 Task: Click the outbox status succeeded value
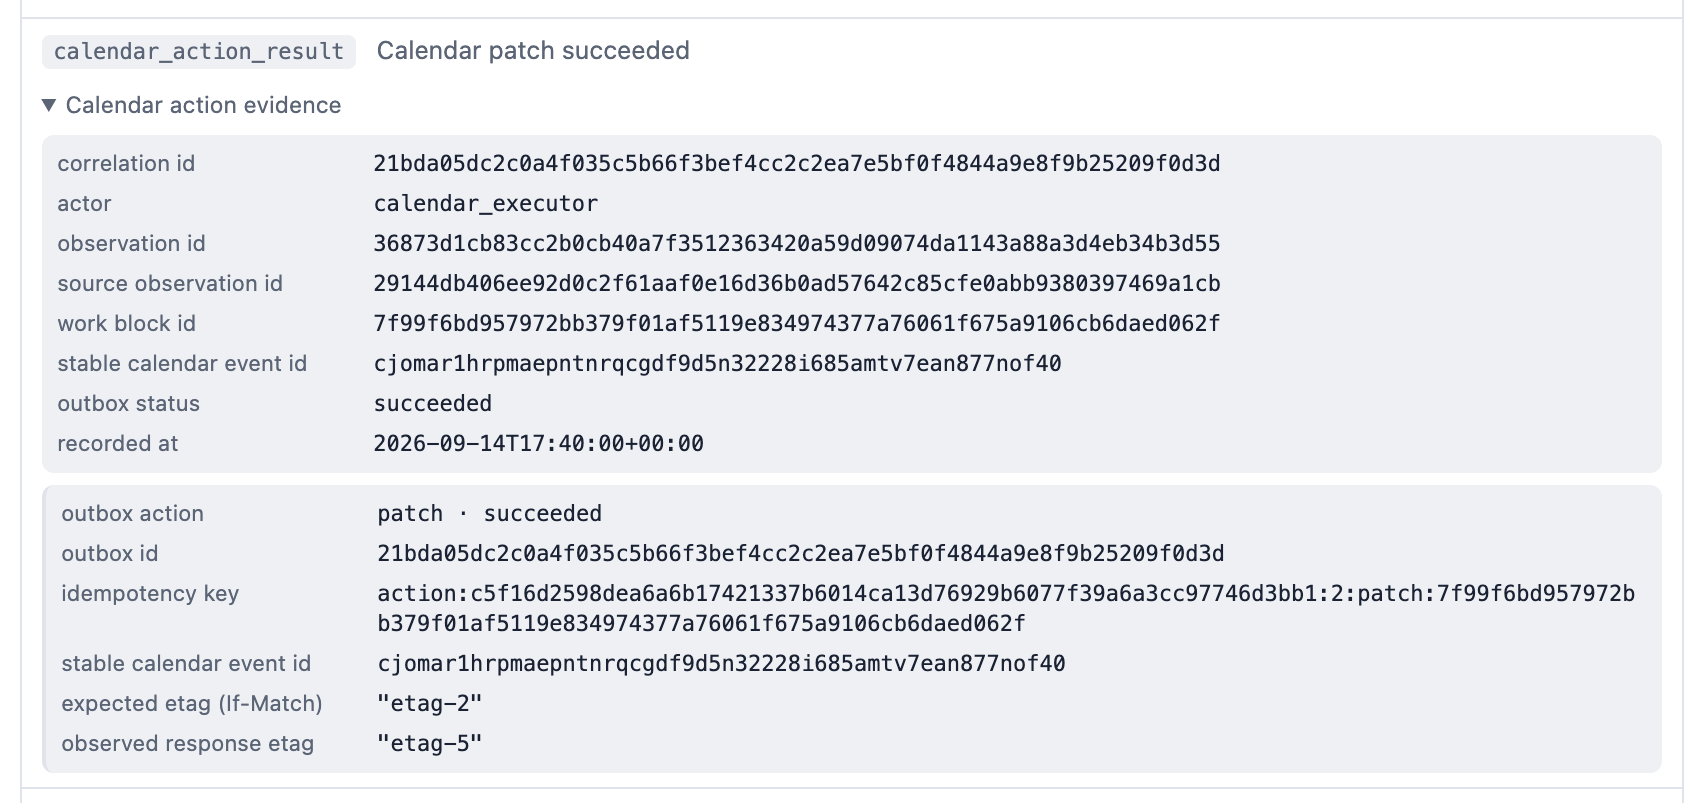pos(433,404)
